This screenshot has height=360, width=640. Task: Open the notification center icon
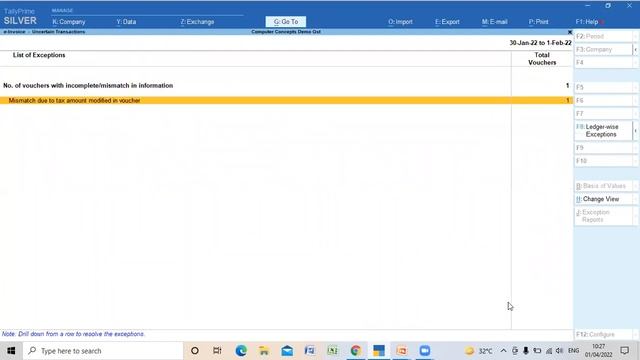(624, 351)
